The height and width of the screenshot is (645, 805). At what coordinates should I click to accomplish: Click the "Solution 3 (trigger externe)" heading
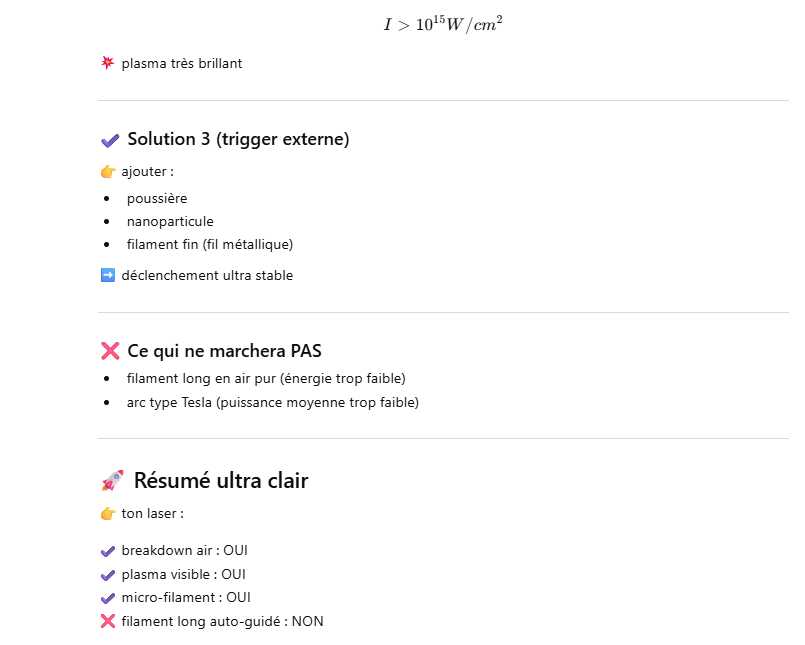click(x=238, y=140)
